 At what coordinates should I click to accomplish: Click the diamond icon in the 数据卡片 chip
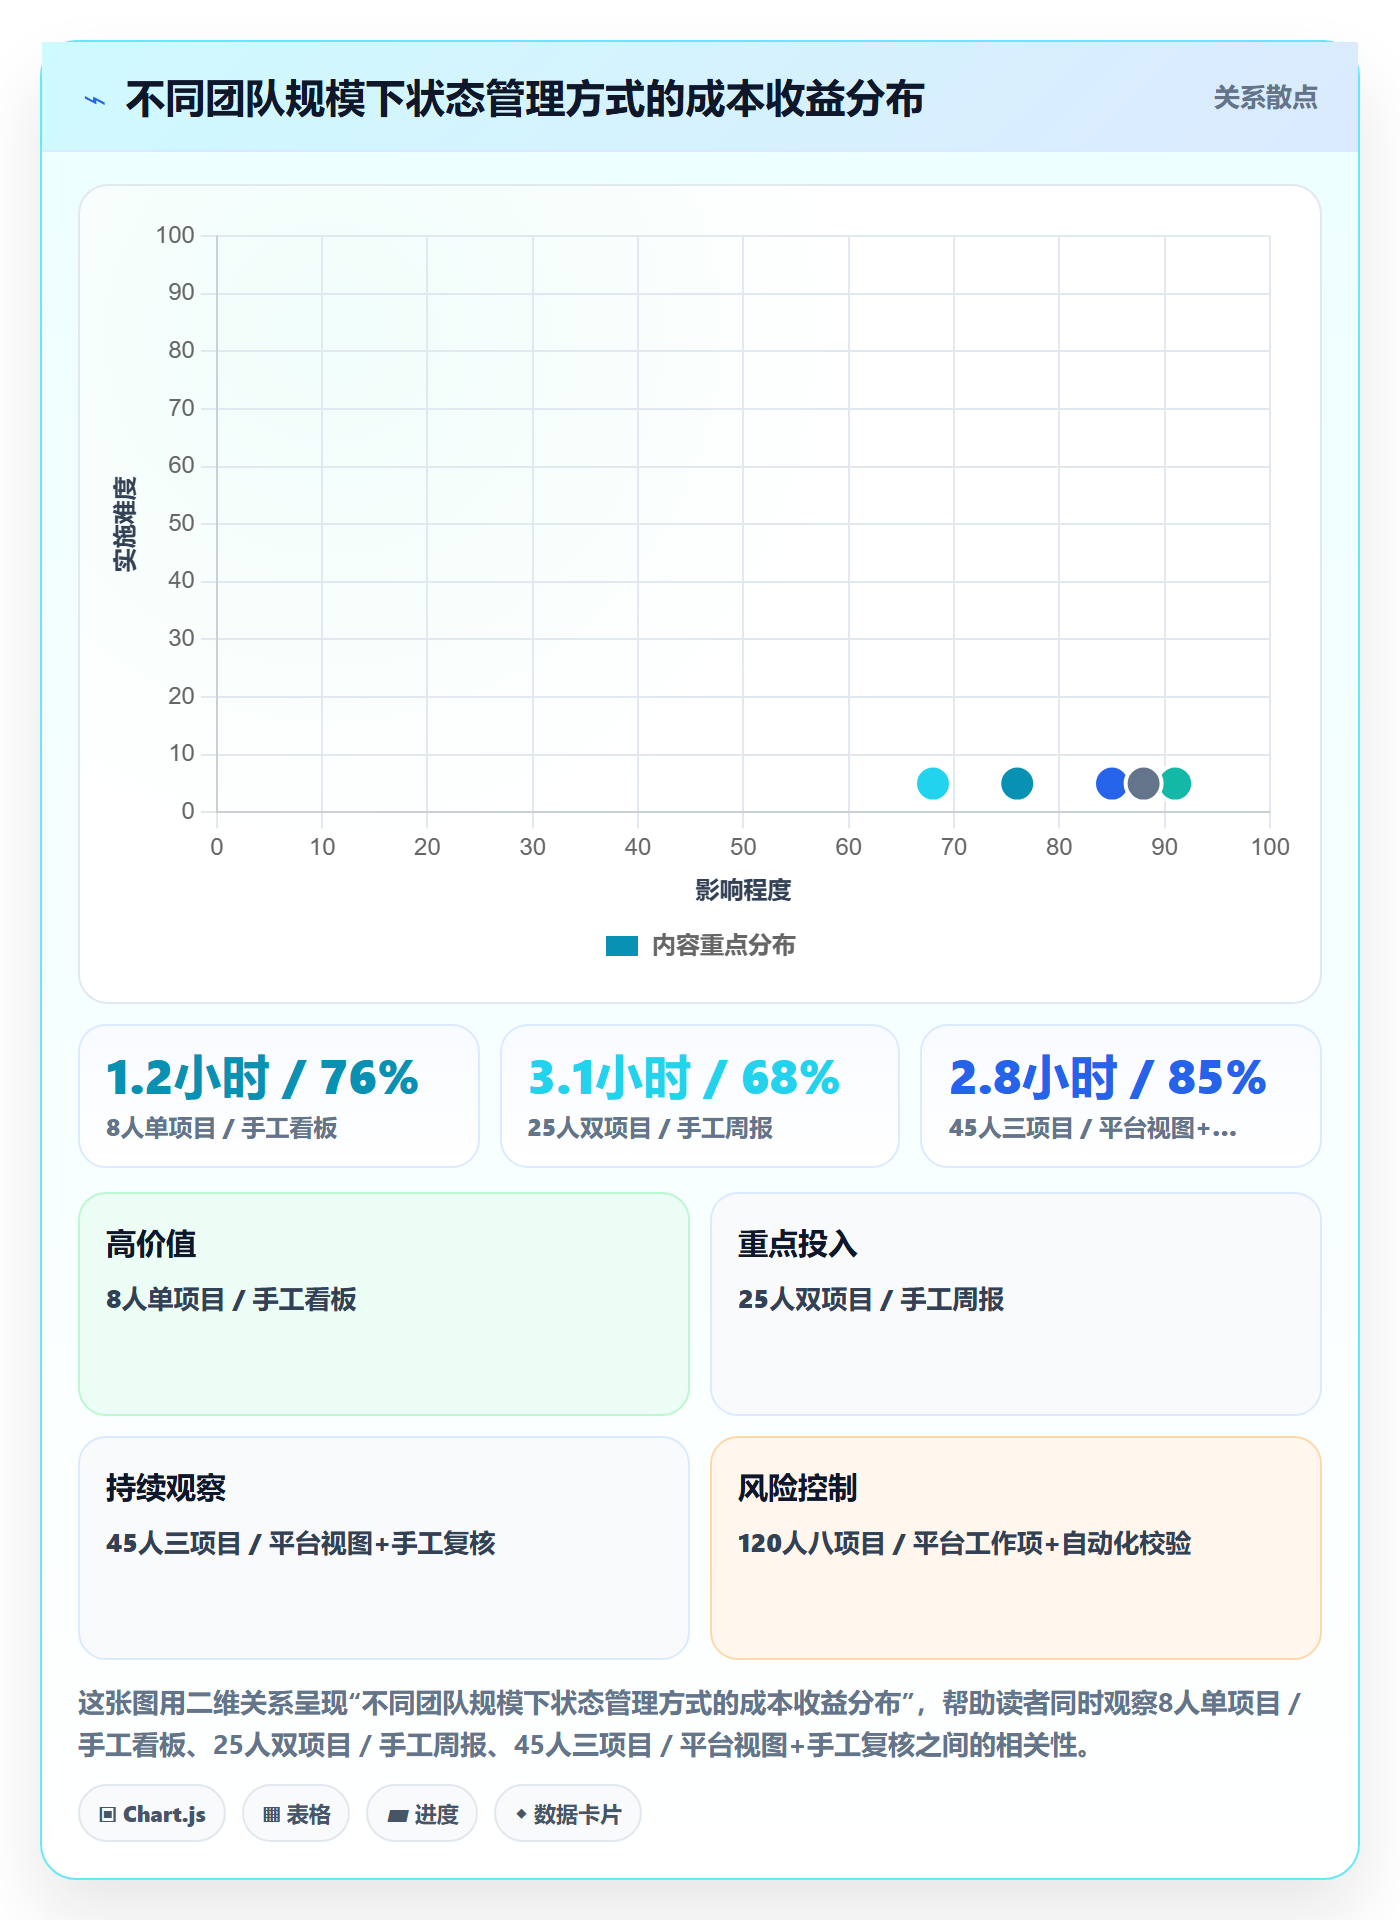coord(521,1813)
